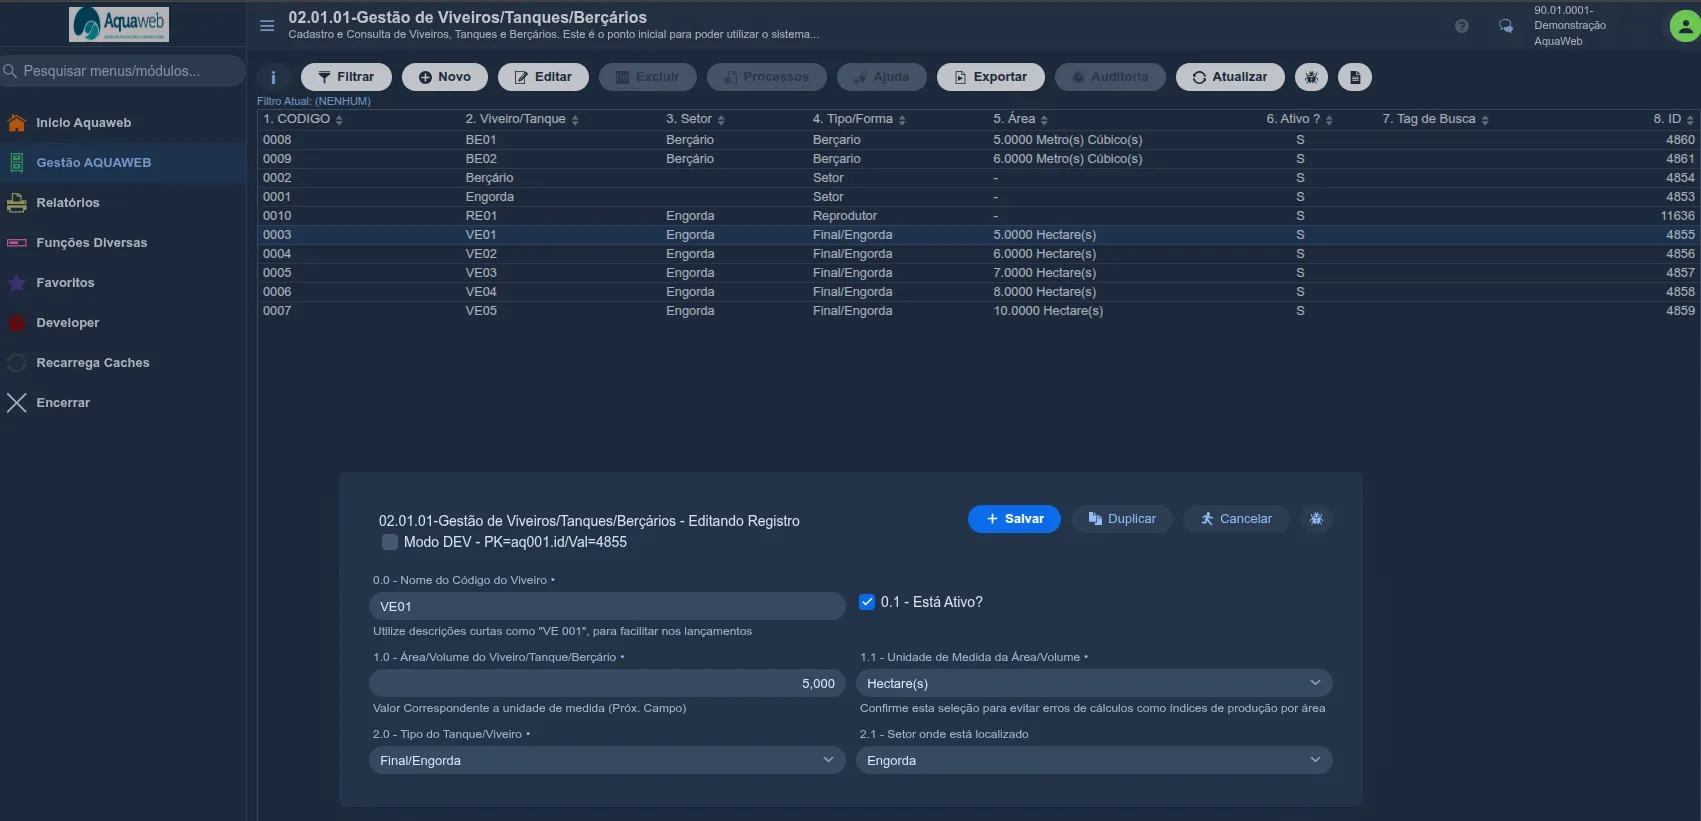The height and width of the screenshot is (821, 1701).
Task: Select table row BE02
Action: point(978,159)
